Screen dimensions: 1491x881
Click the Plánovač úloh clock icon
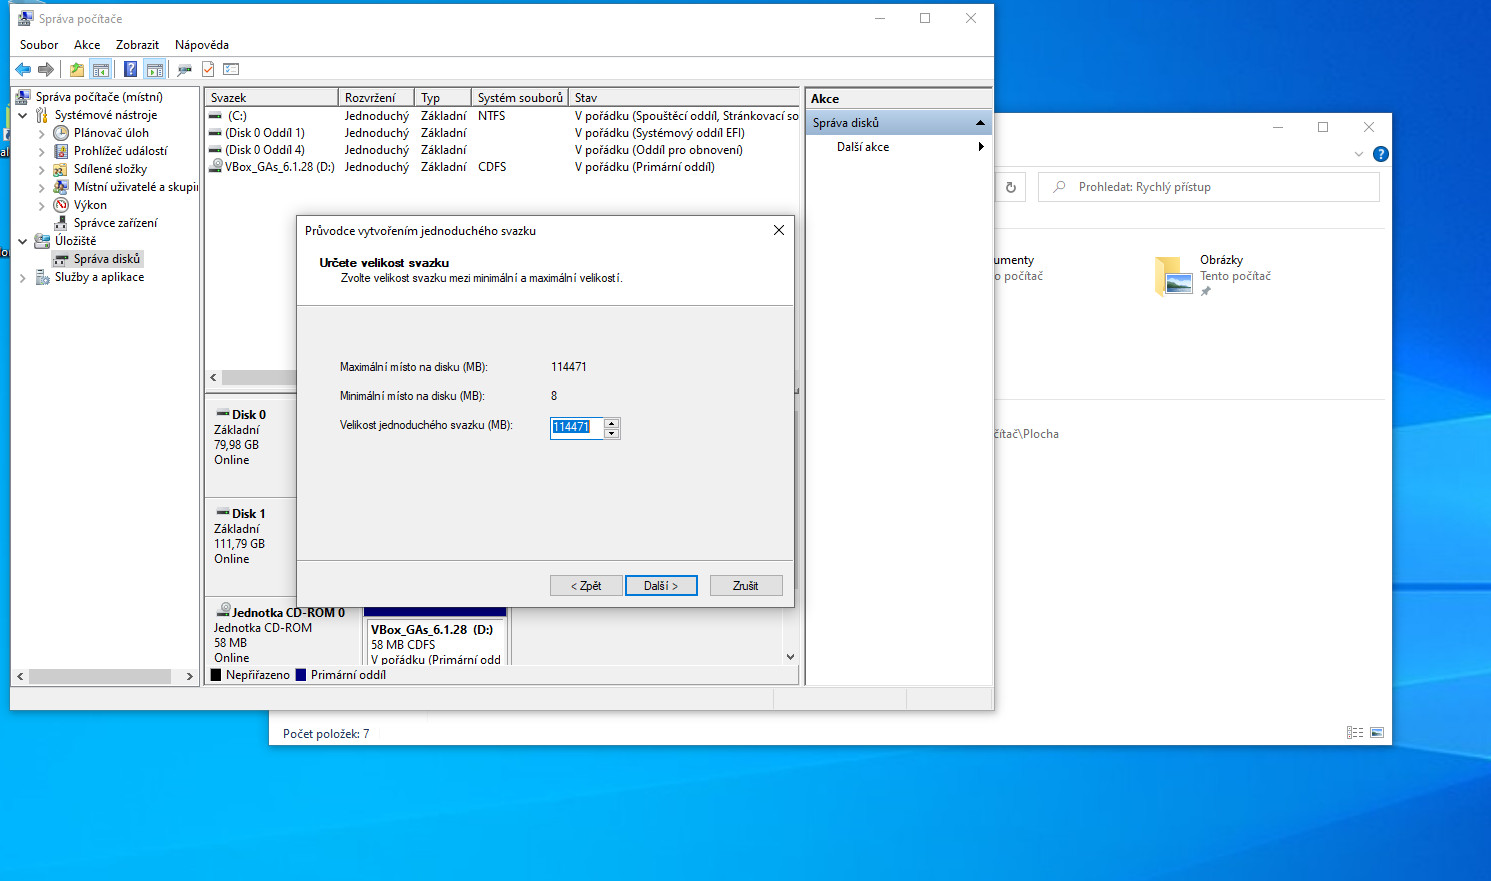(61, 133)
